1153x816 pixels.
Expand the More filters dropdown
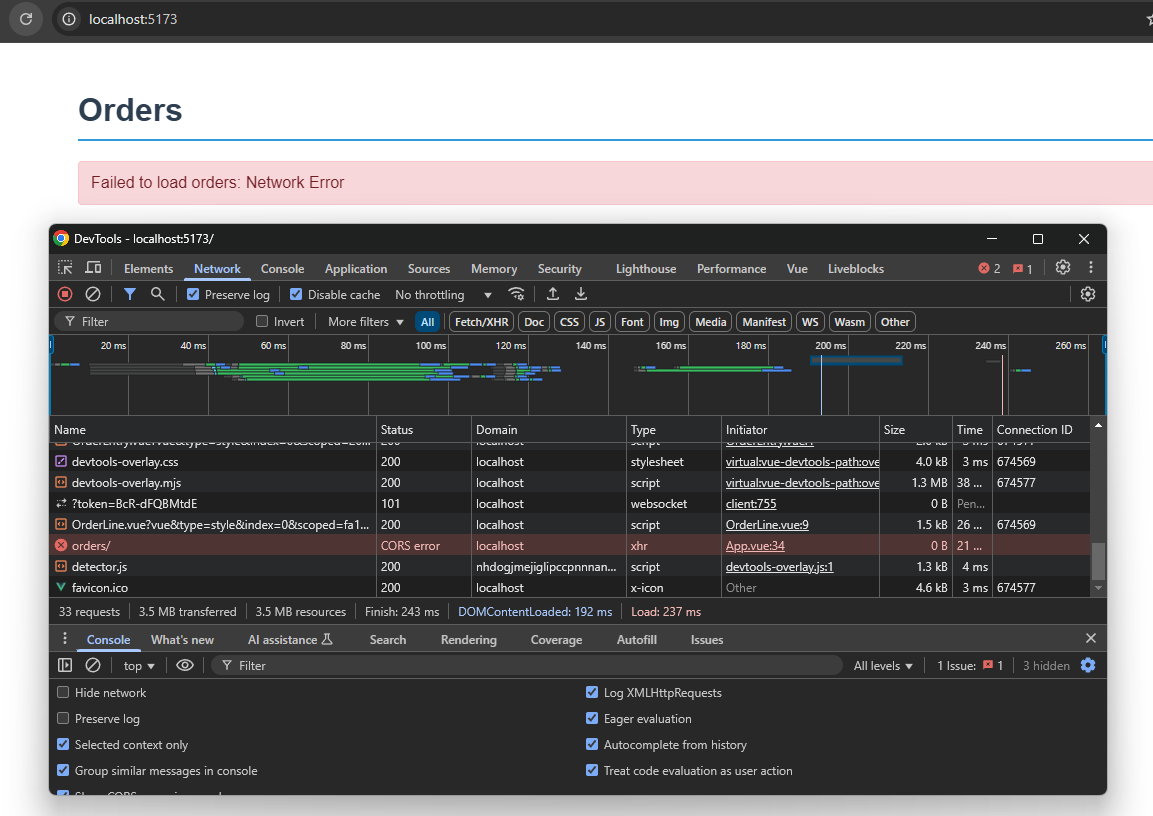click(365, 322)
